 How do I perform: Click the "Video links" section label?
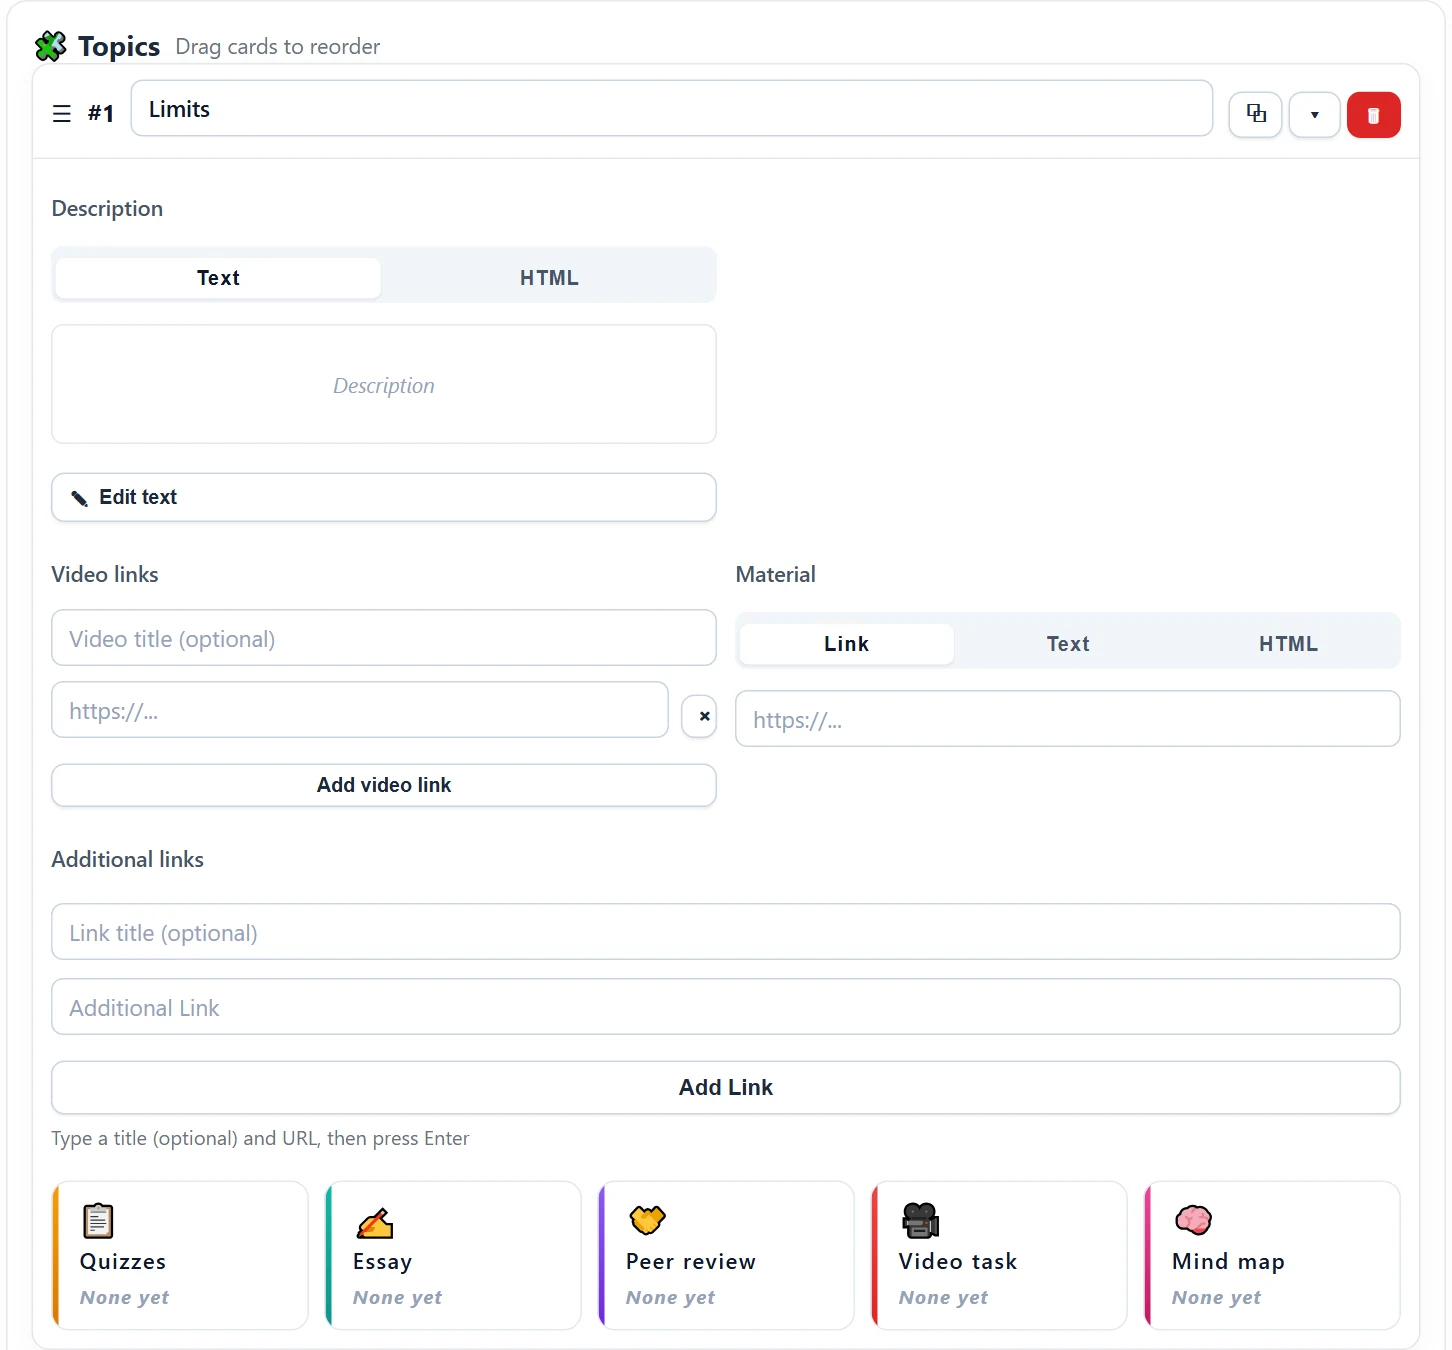(105, 575)
